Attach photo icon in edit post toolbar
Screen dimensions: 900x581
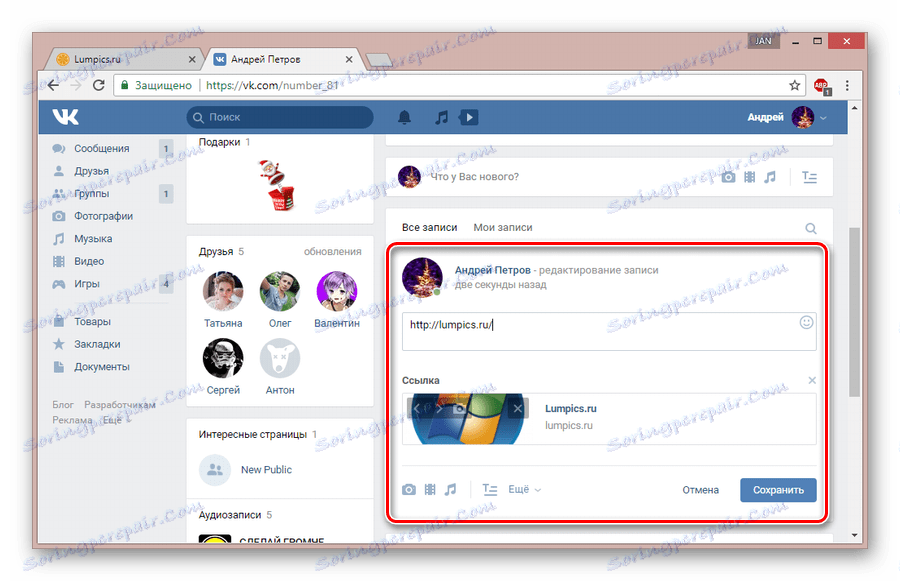tap(409, 490)
